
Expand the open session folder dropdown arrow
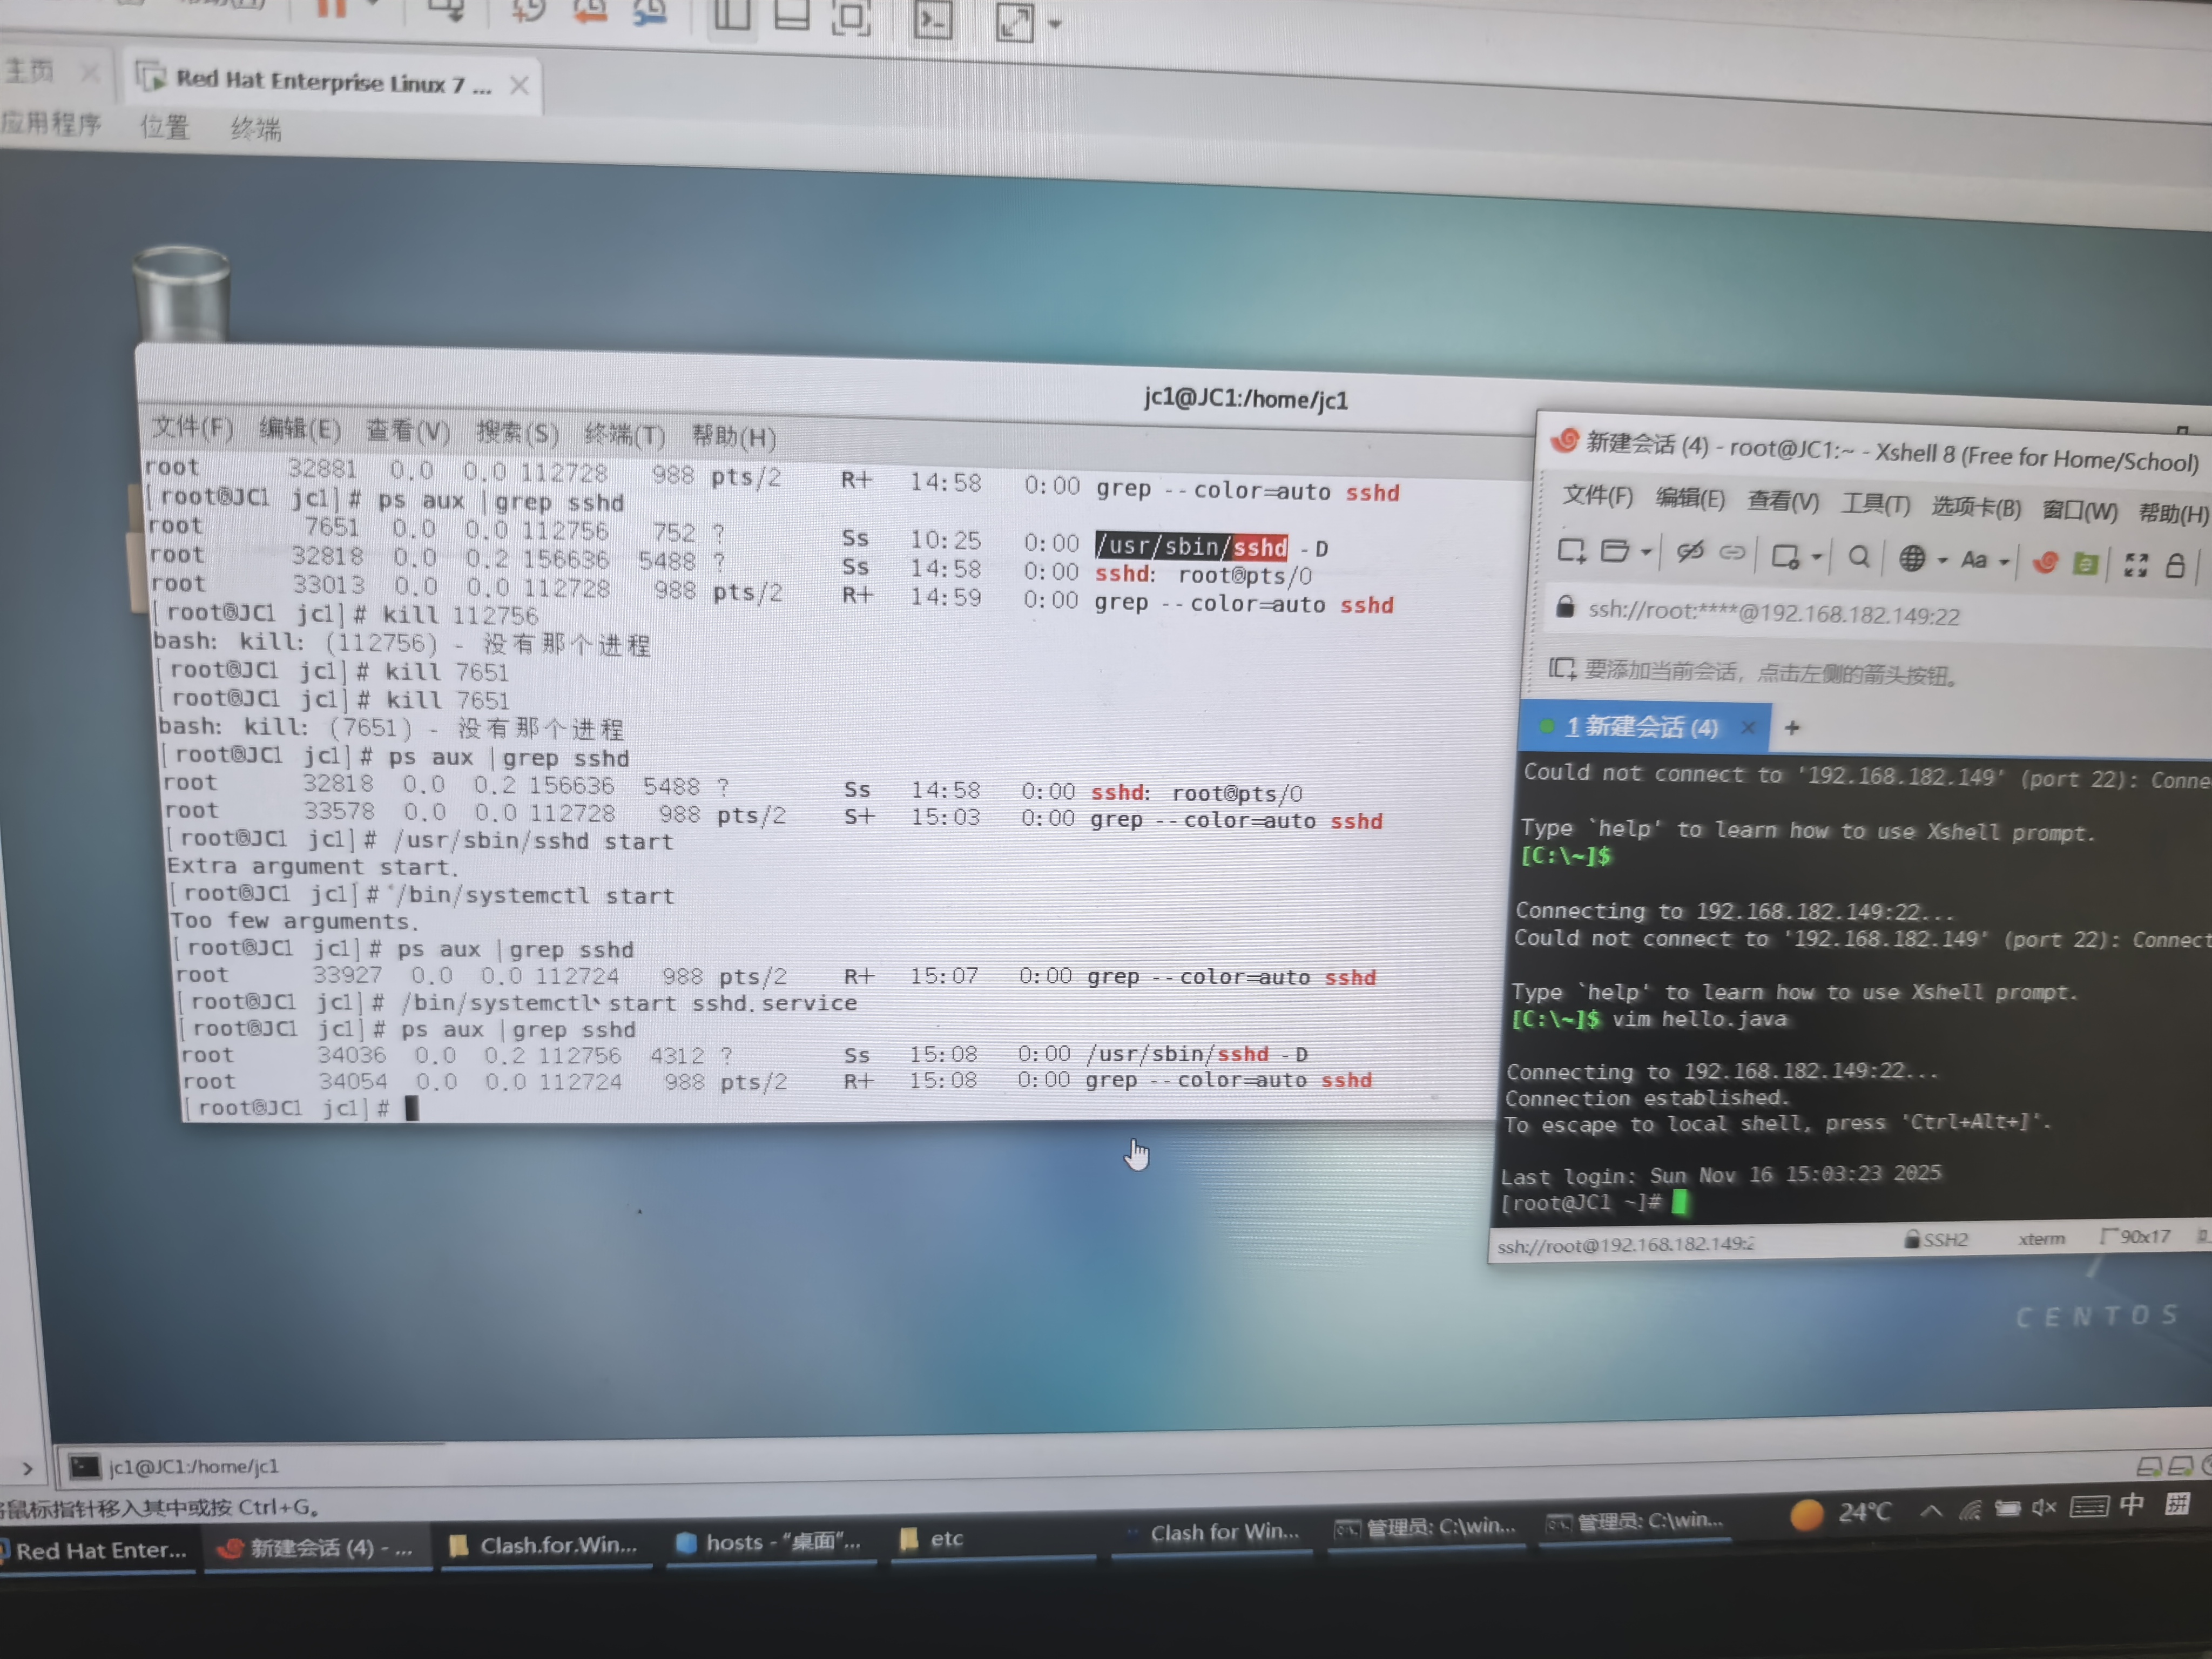coord(1646,552)
